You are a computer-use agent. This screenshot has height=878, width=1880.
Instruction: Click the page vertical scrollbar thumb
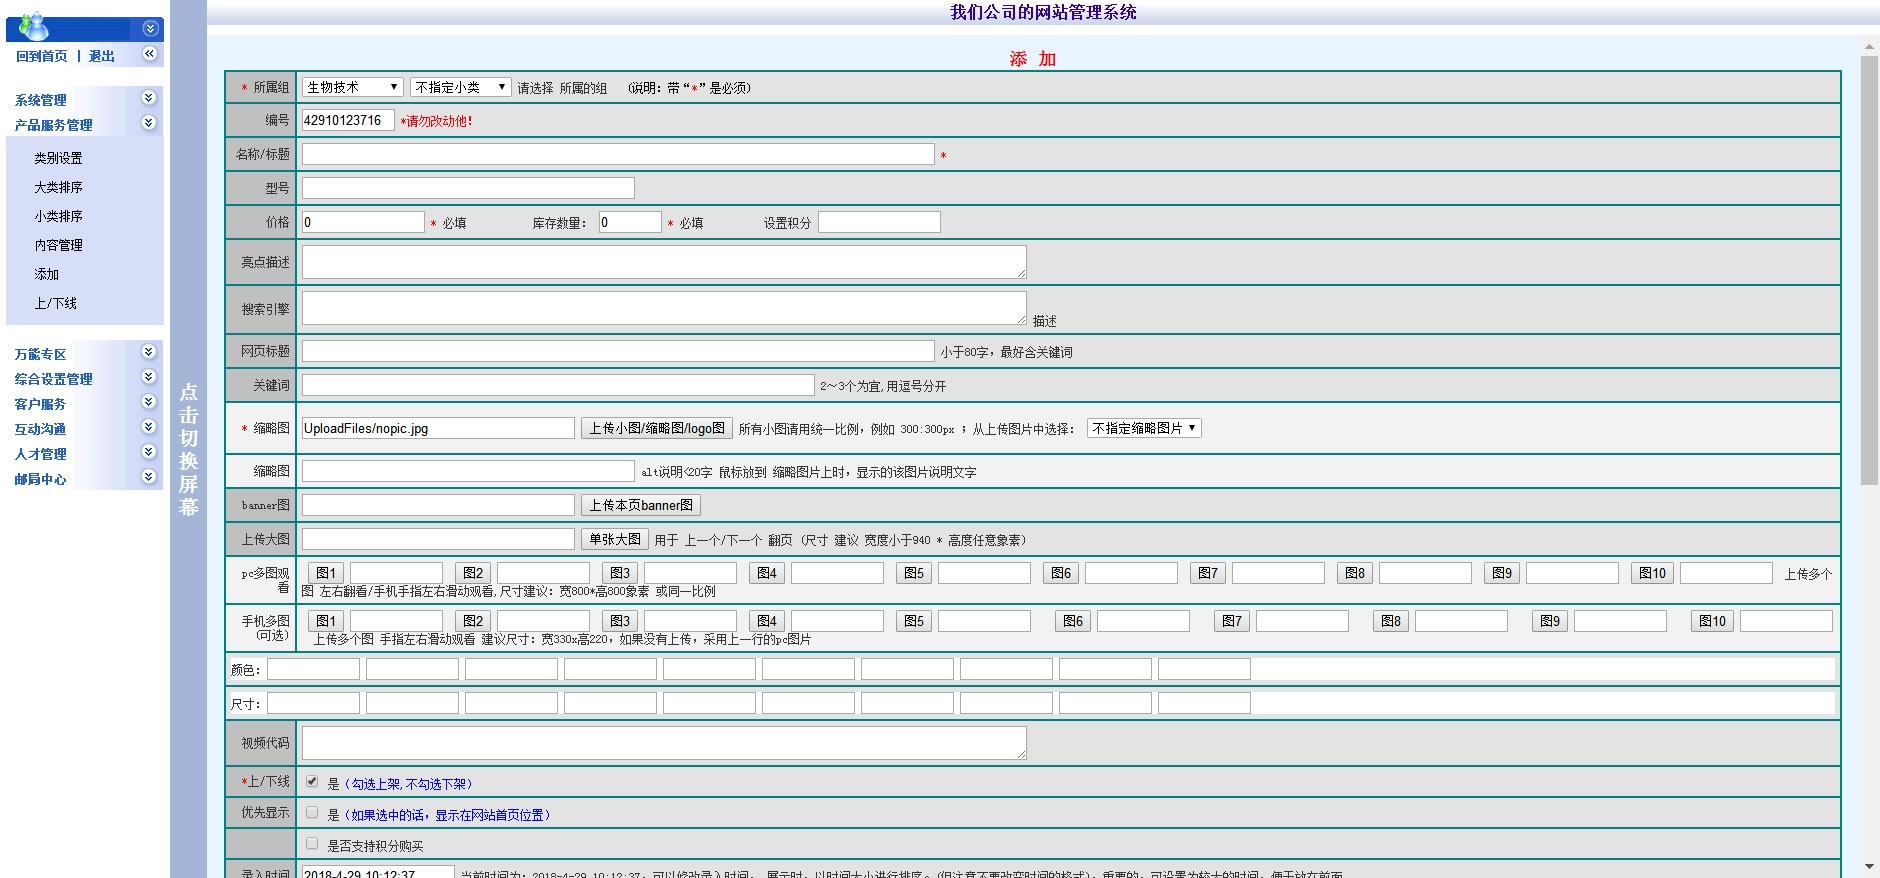click(x=1869, y=270)
